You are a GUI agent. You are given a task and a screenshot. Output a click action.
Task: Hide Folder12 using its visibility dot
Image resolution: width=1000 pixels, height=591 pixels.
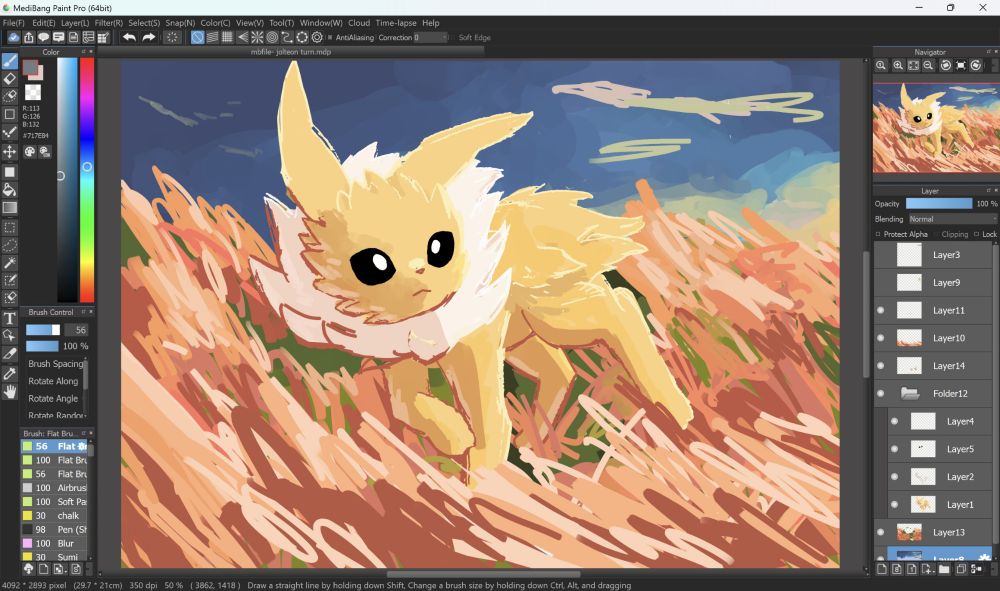(x=881, y=393)
